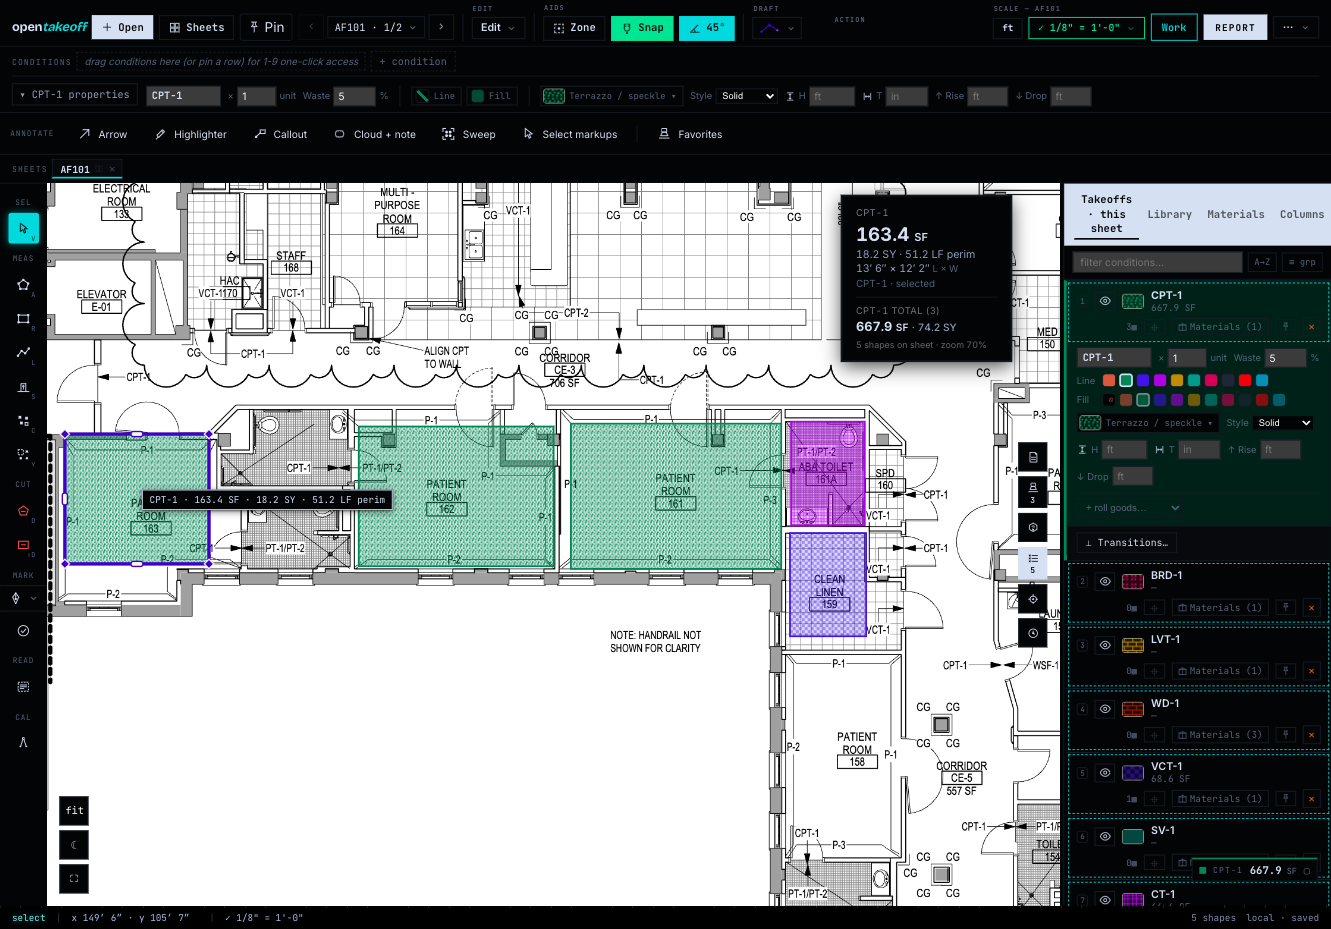Toggle visibility of BRD-1 condition
The height and width of the screenshot is (929, 1331).
(1105, 581)
